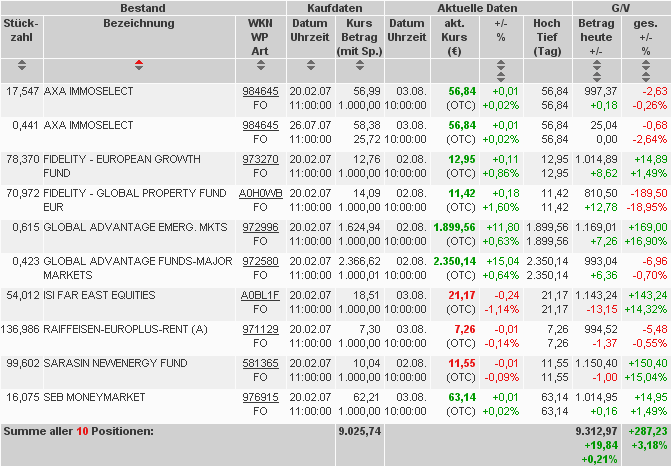Select AXA IMMOSELECT with 17,547 units

pyautogui.click(x=89, y=91)
